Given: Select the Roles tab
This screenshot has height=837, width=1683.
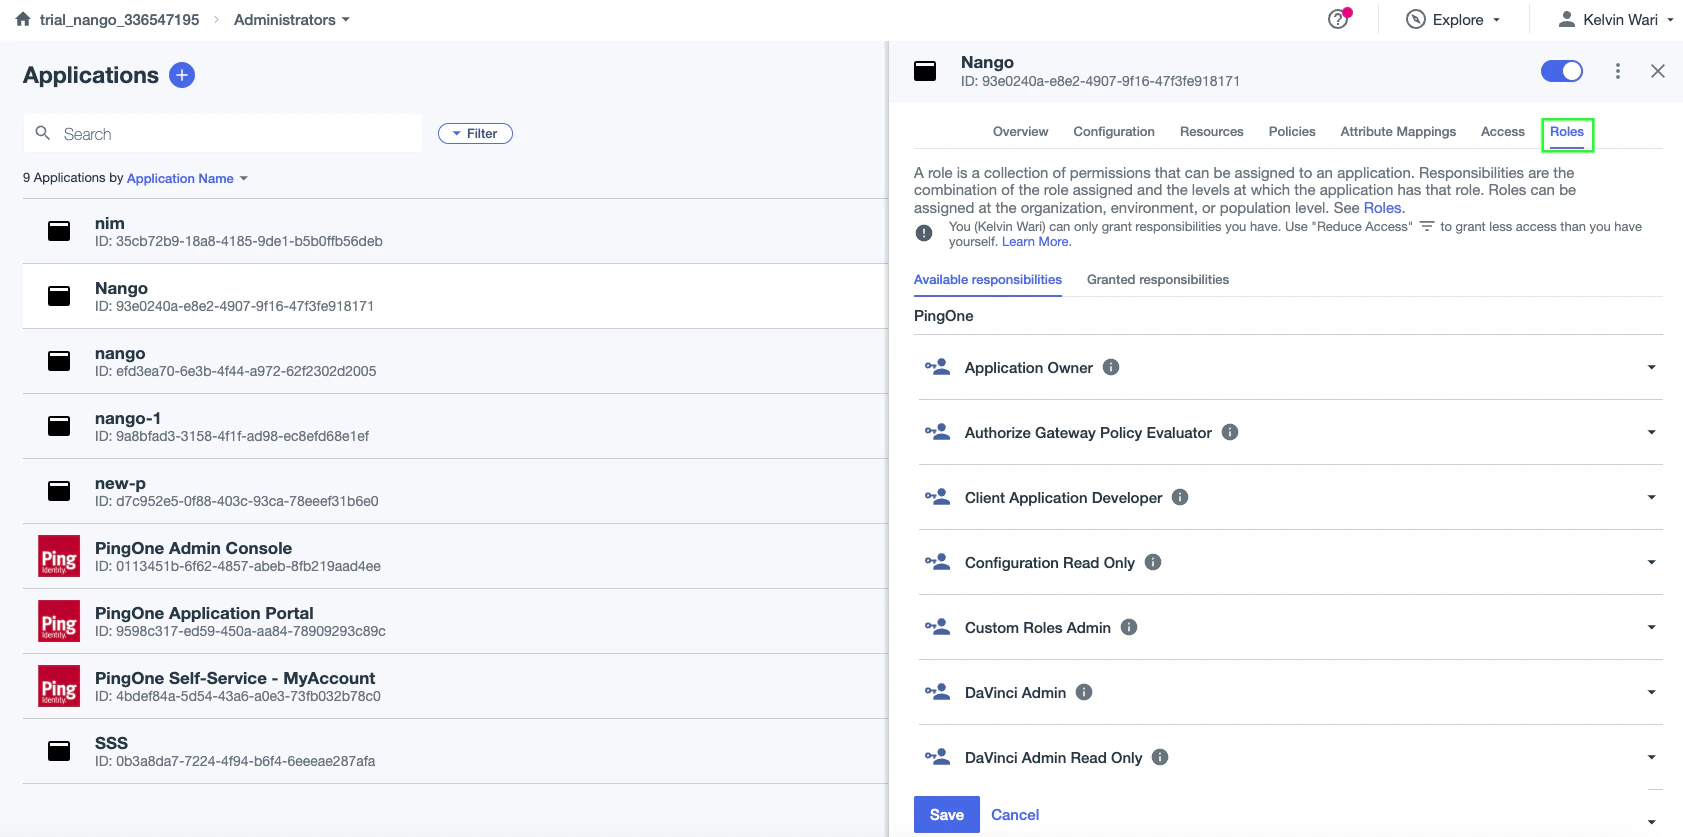Looking at the screenshot, I should (x=1567, y=132).
